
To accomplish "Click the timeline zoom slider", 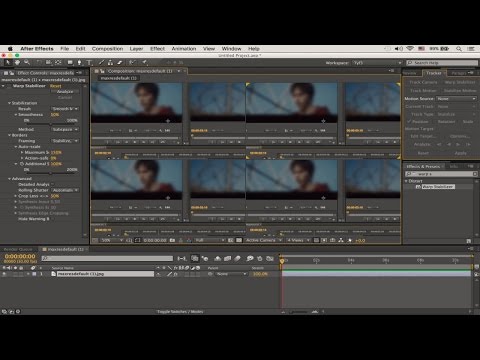I will pos(299,312).
